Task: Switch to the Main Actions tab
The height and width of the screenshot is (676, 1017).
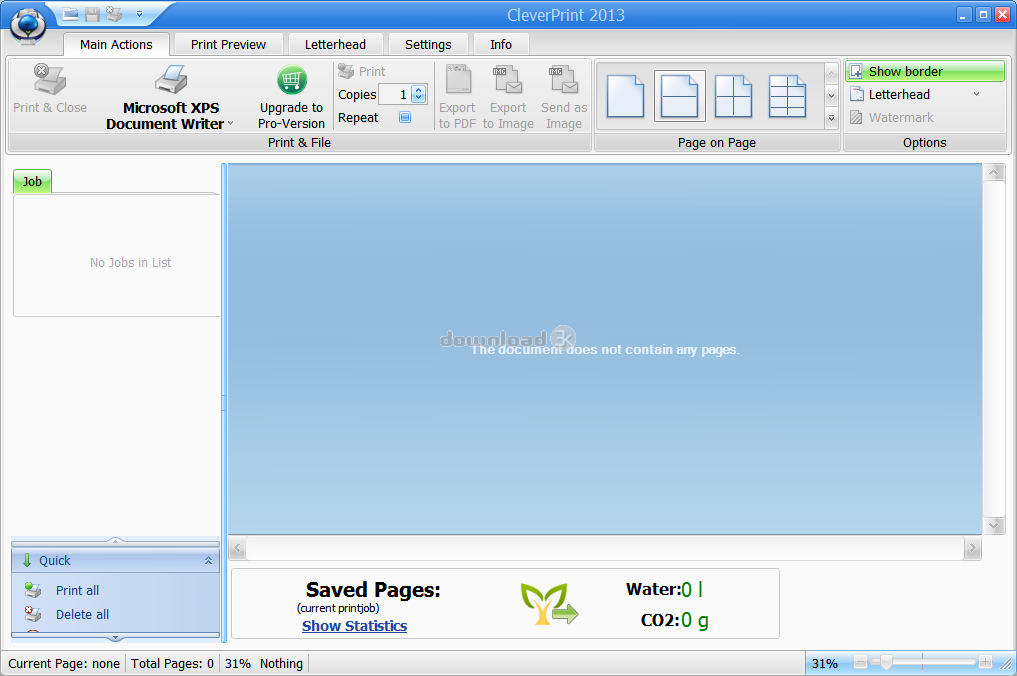Action: [x=116, y=44]
